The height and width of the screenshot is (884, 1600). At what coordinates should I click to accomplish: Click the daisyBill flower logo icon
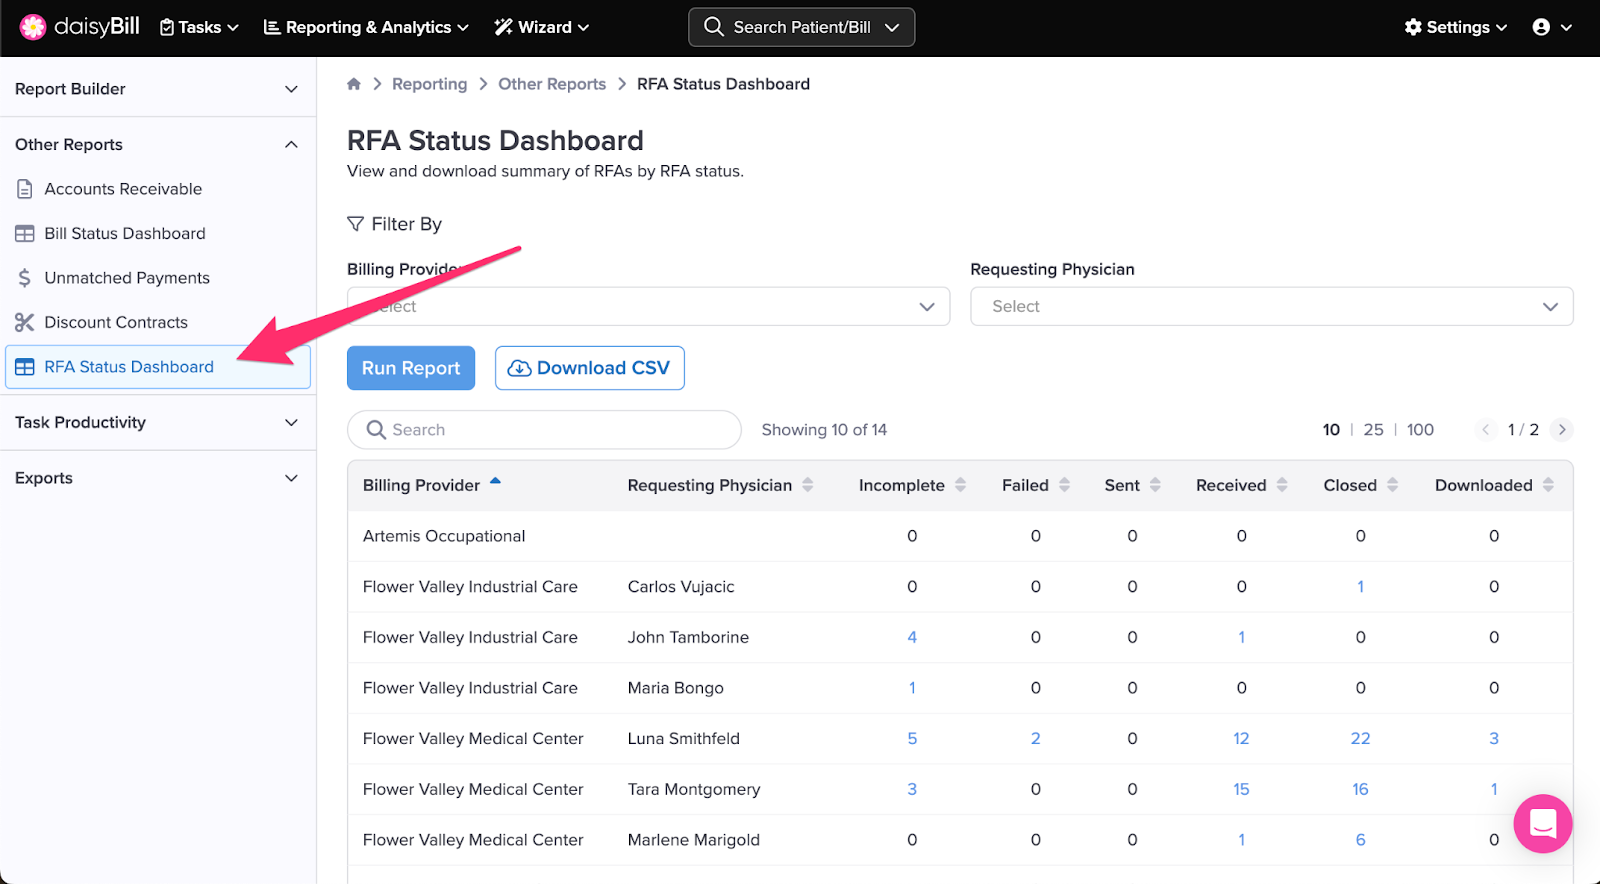33,27
